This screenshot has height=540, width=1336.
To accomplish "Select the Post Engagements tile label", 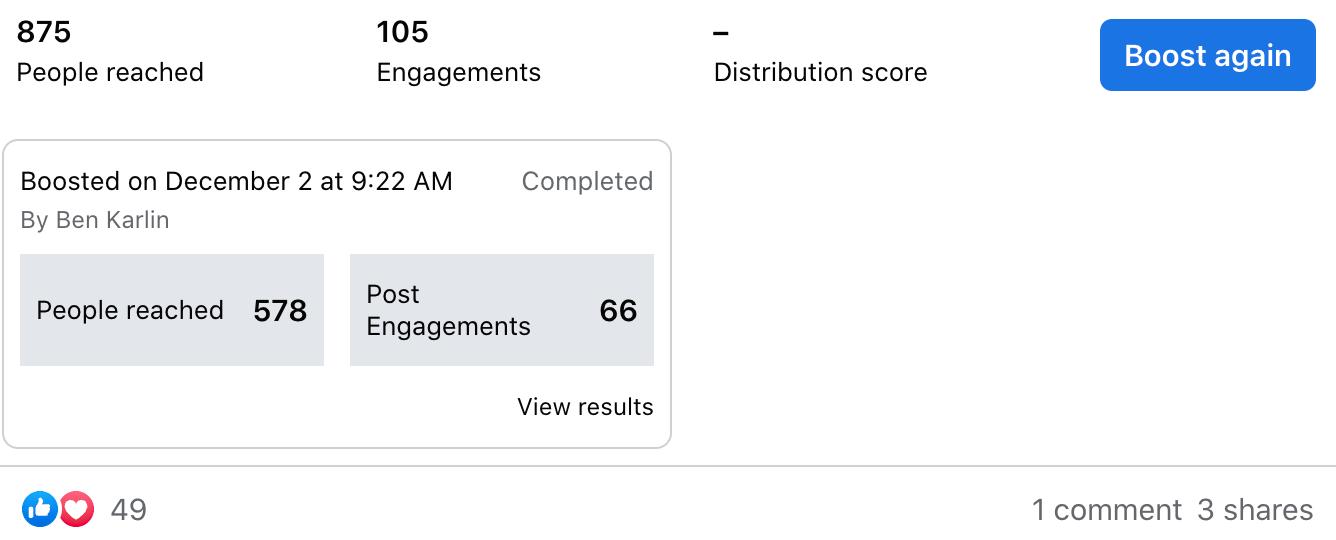I will pos(448,310).
